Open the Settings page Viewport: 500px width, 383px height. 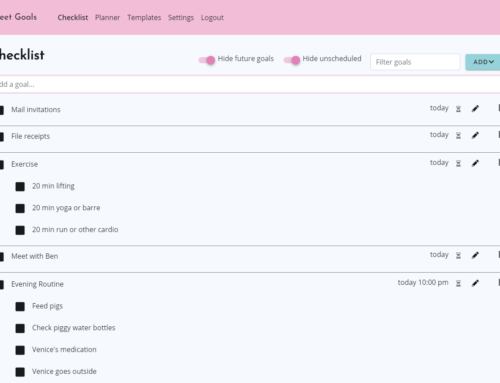tap(181, 17)
